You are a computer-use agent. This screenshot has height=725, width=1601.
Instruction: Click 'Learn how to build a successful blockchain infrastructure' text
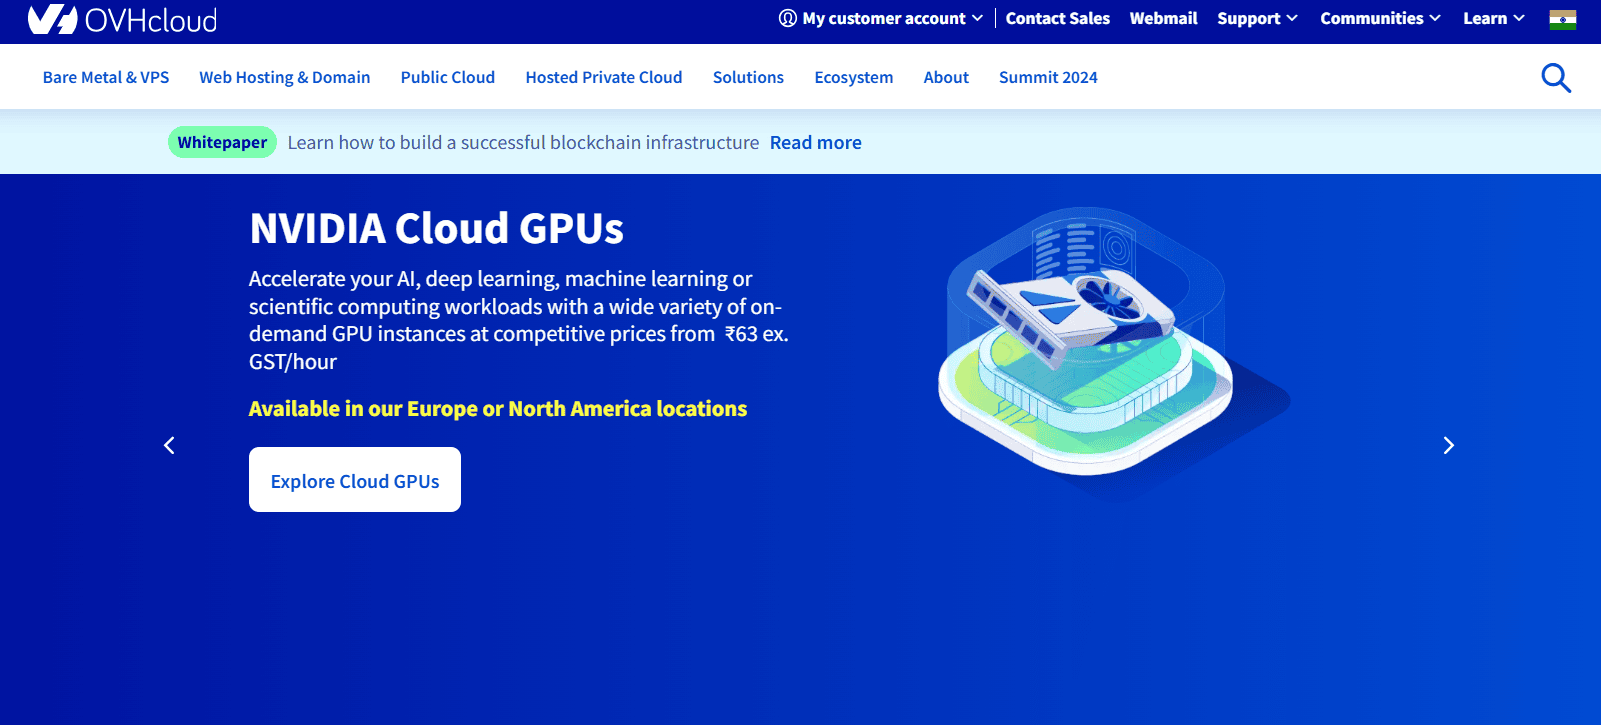(523, 142)
